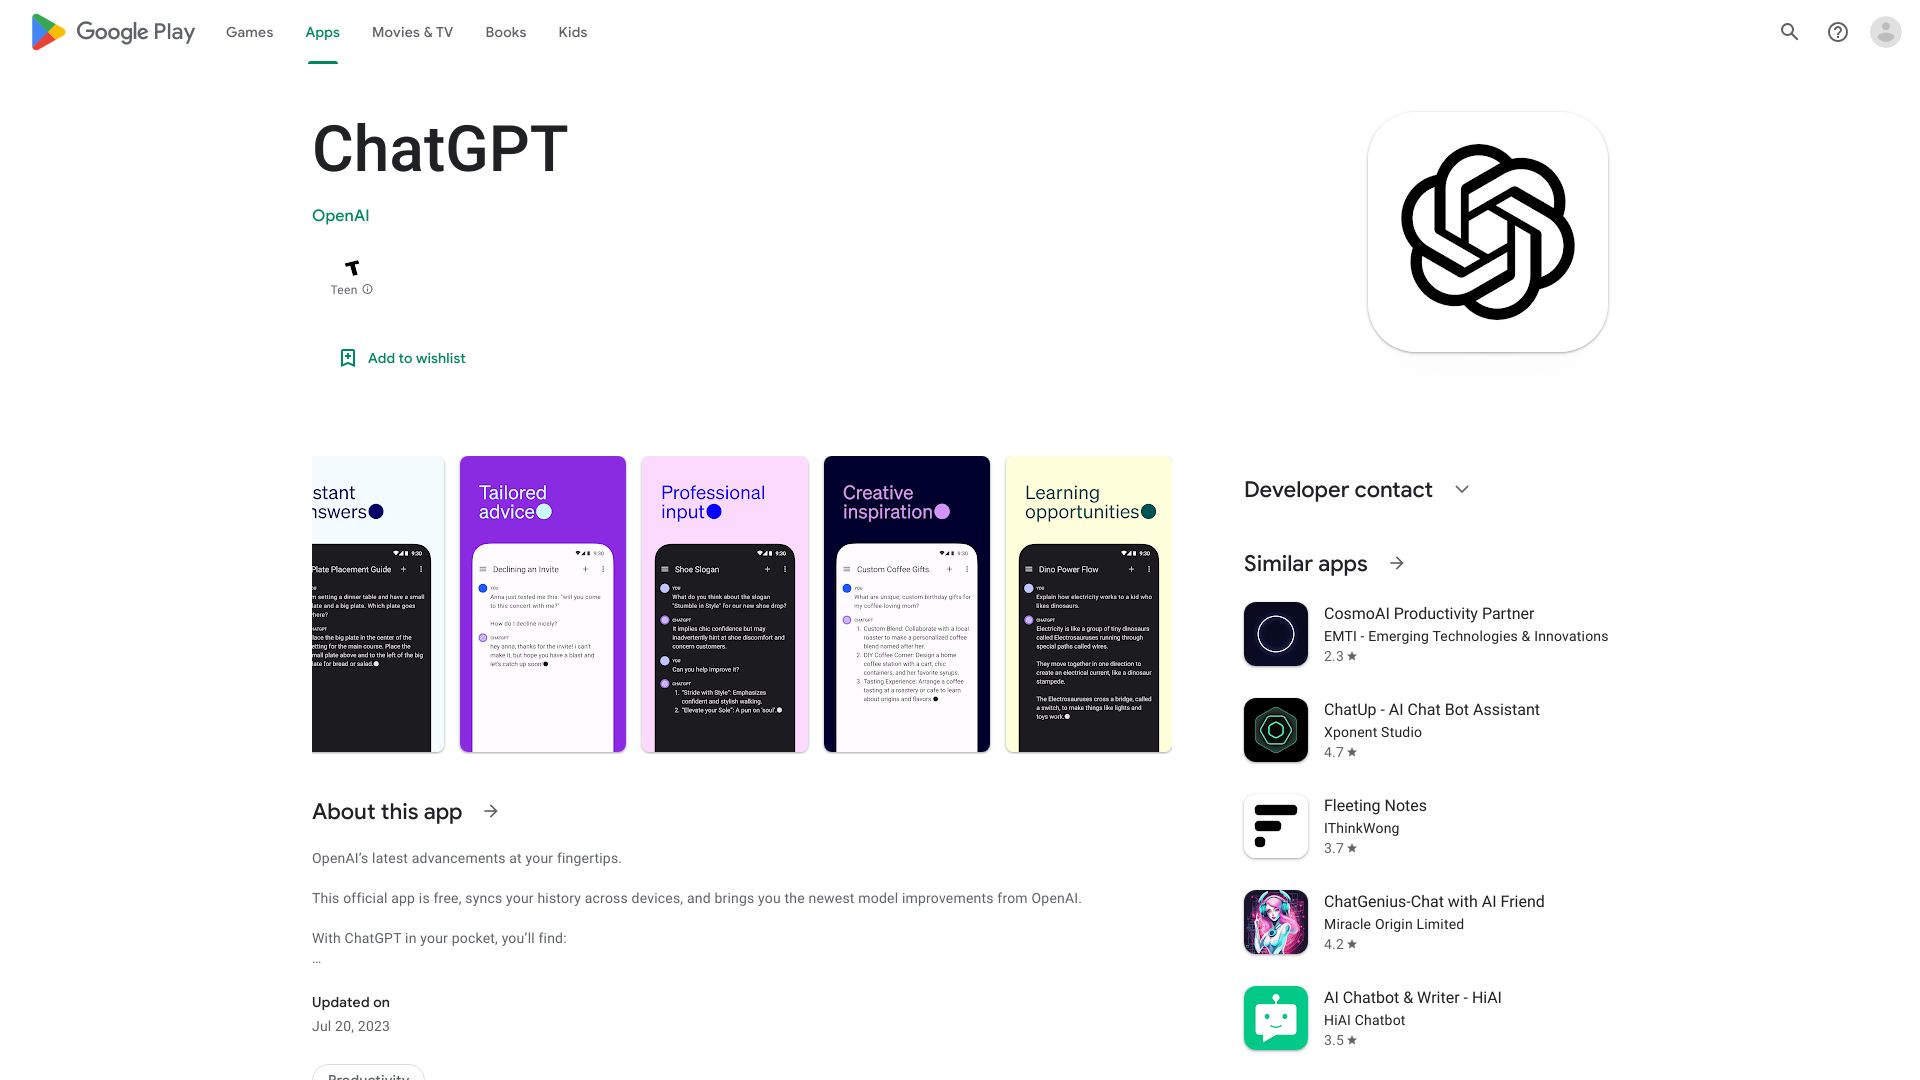Click the OpenAI developer link

coord(339,215)
